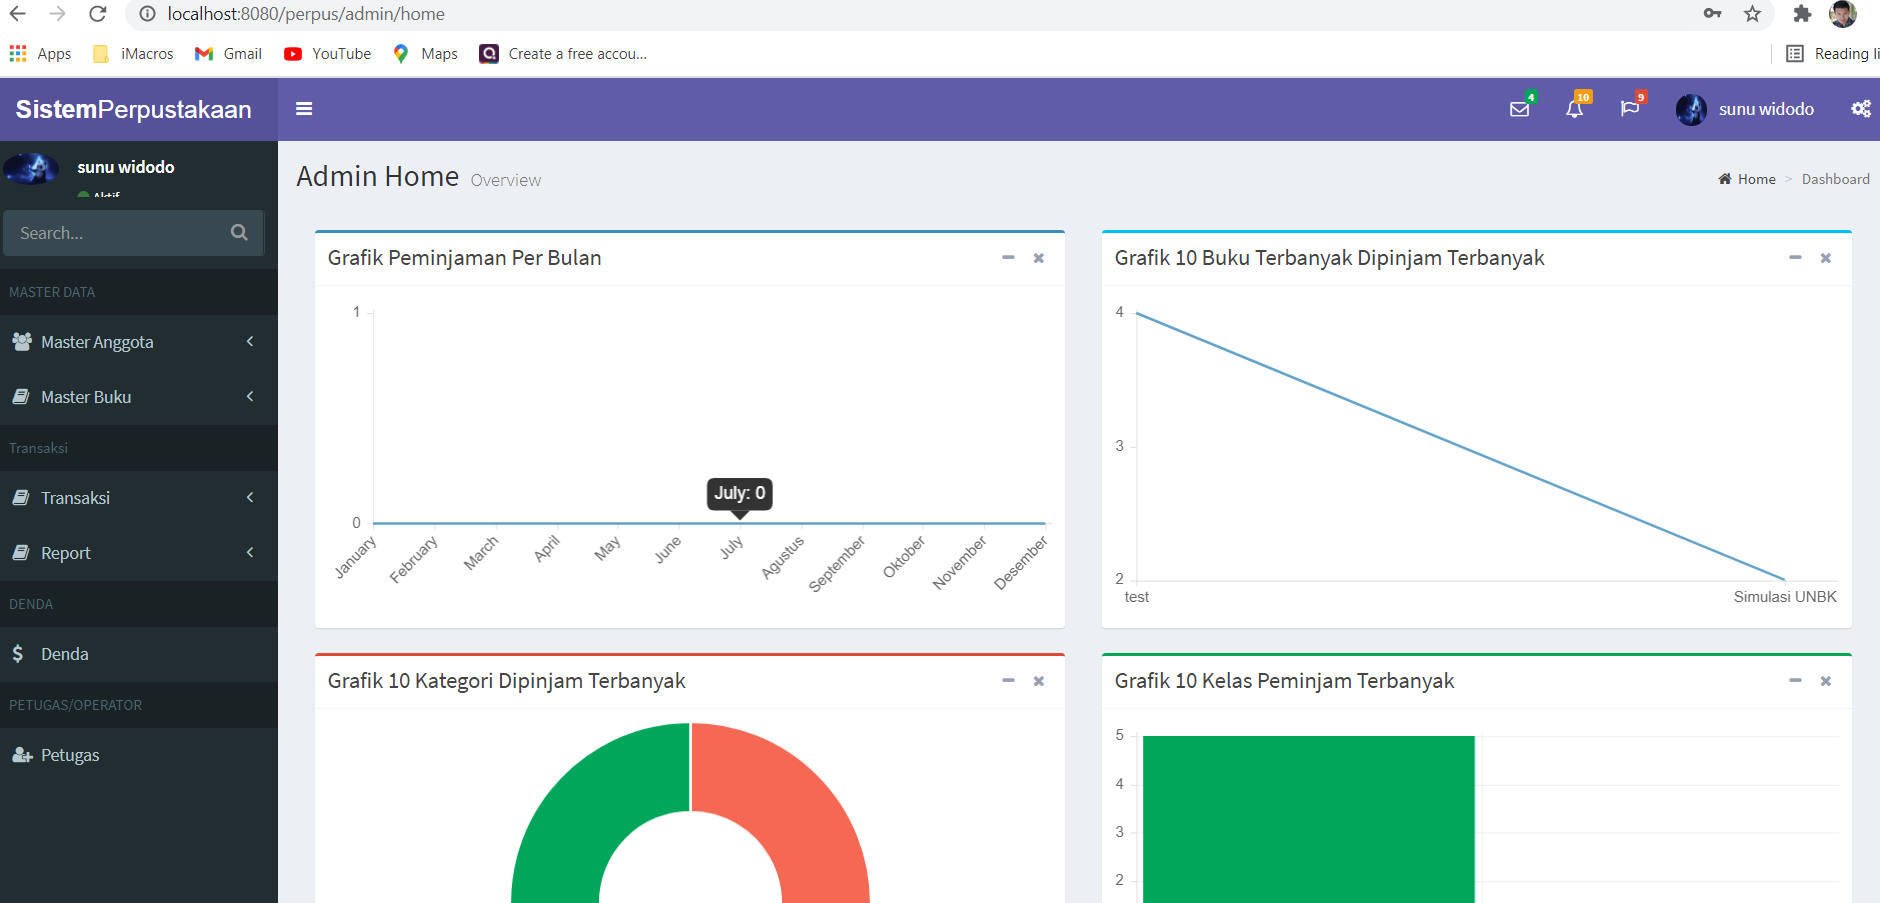
Task: Expand the Master Buku menu
Action: tap(139, 397)
